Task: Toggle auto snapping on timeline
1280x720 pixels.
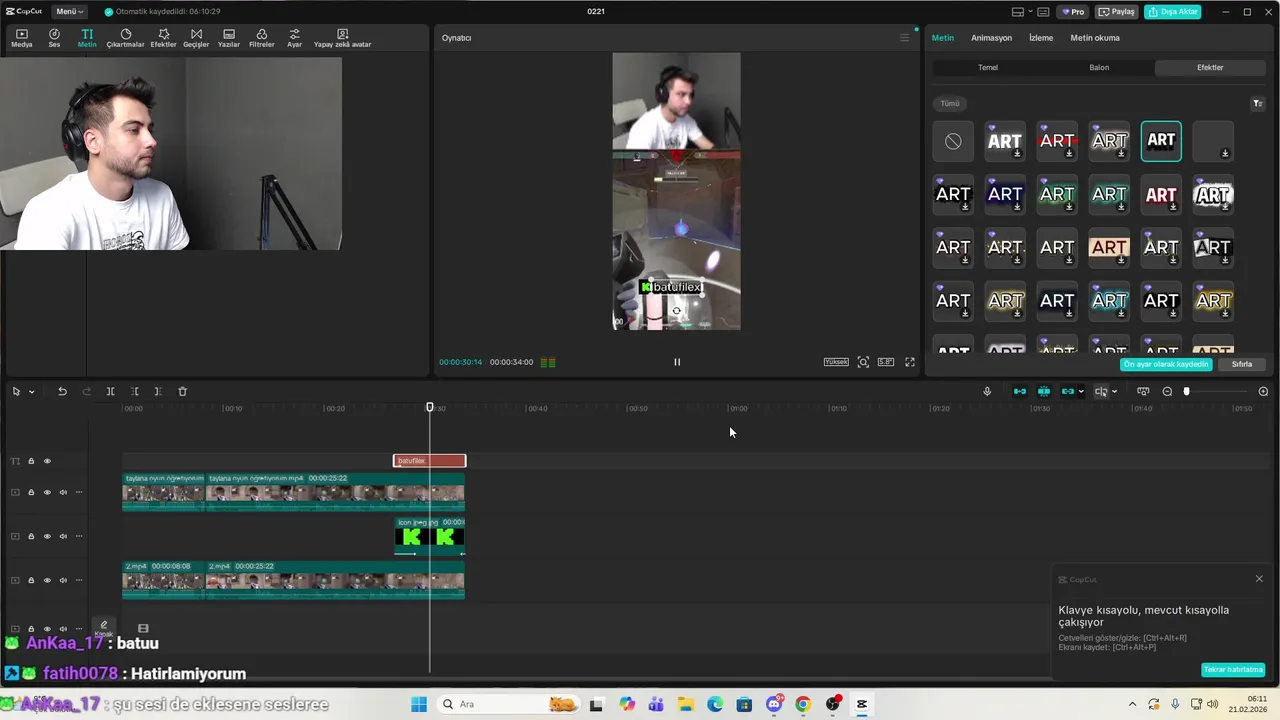Action: (1043, 391)
